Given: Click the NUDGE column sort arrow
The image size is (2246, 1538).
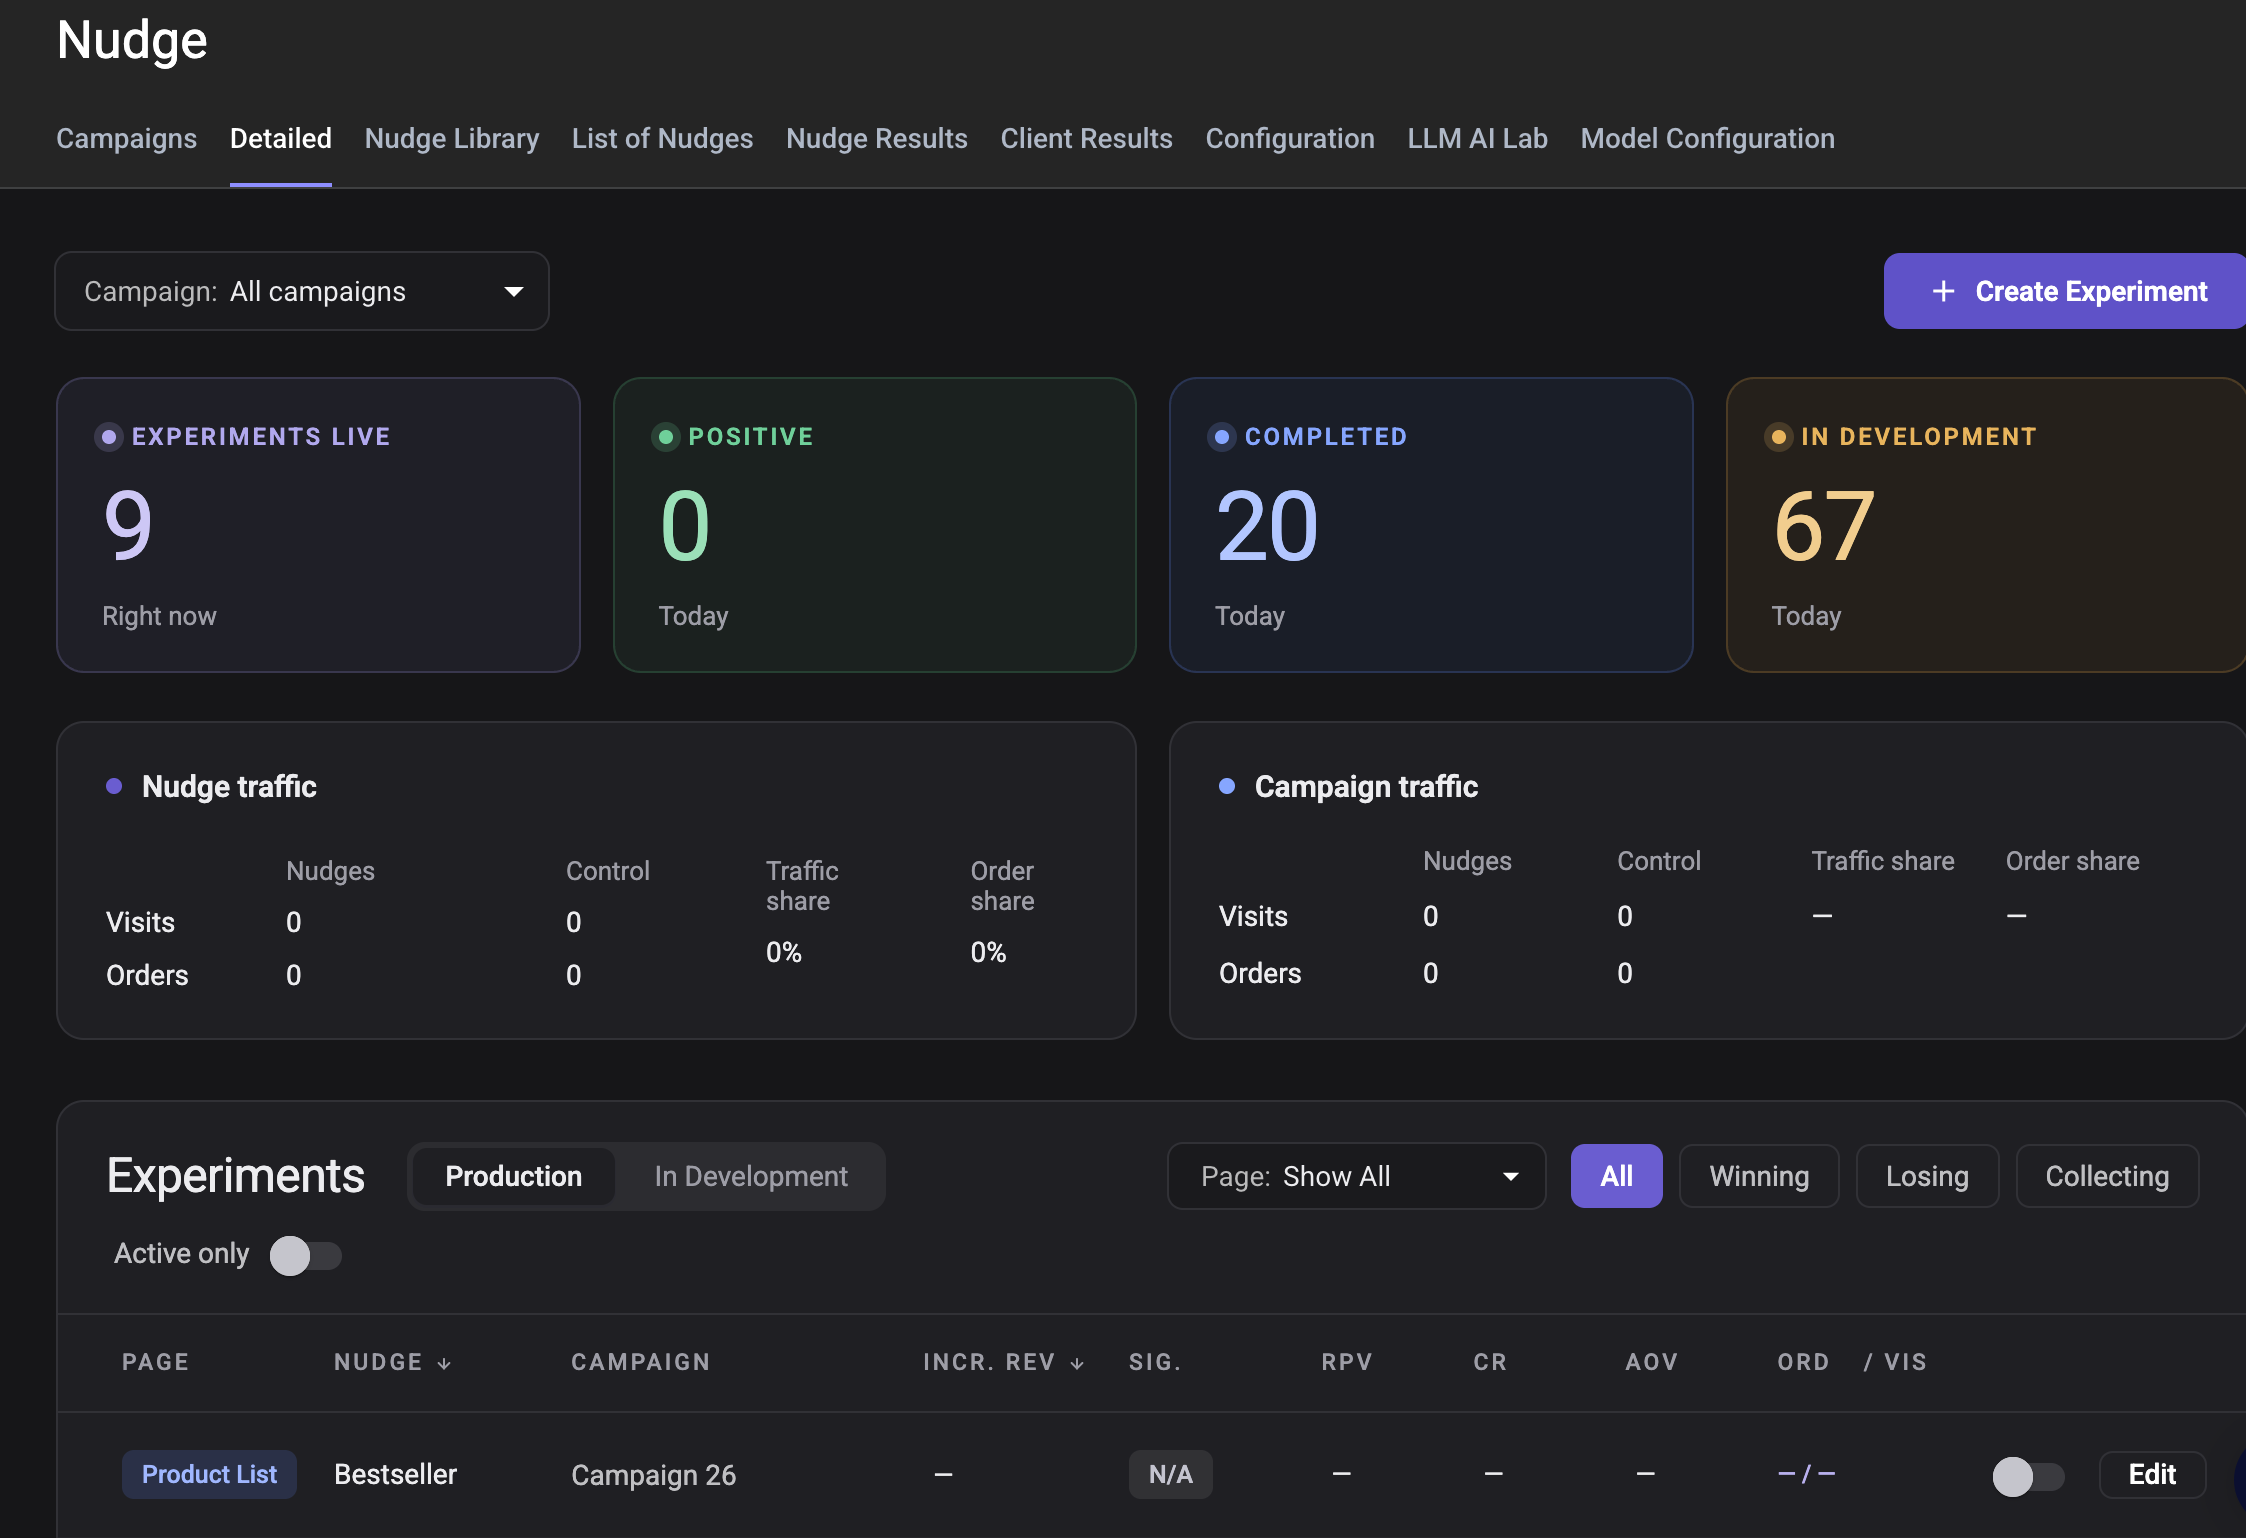Looking at the screenshot, I should tap(444, 1363).
